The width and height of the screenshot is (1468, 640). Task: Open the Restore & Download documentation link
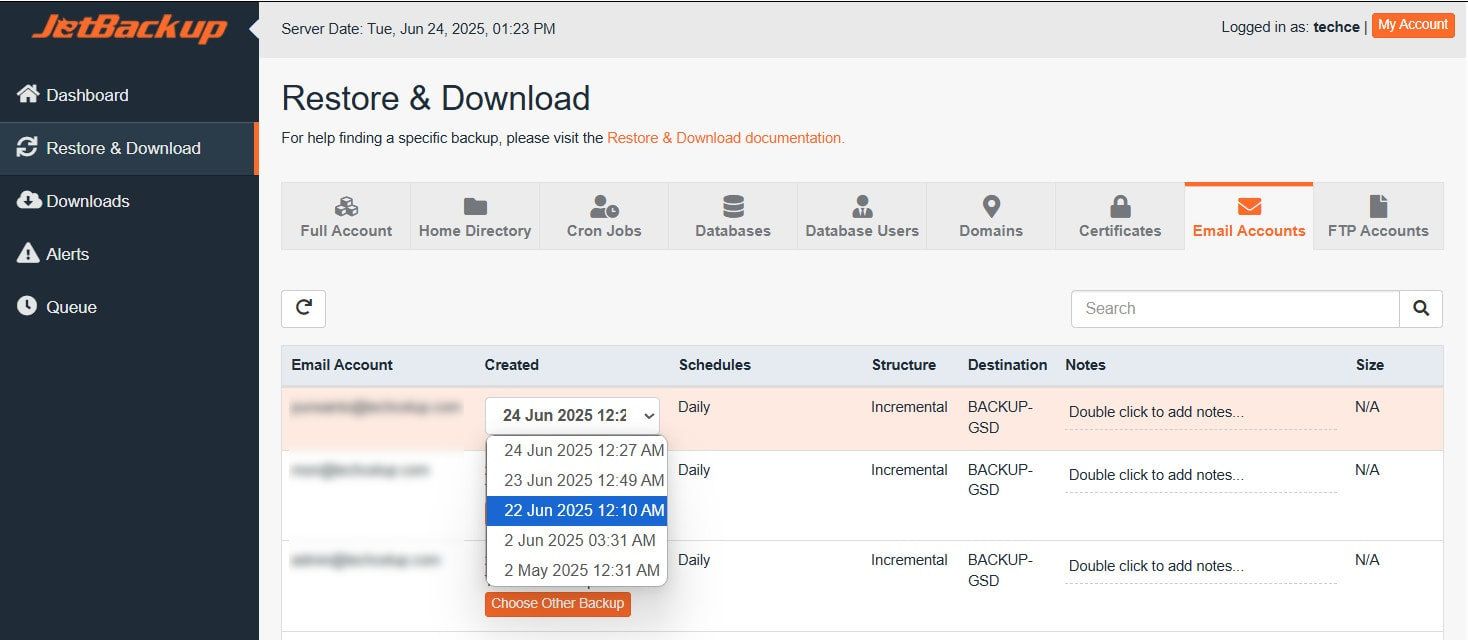tap(725, 138)
